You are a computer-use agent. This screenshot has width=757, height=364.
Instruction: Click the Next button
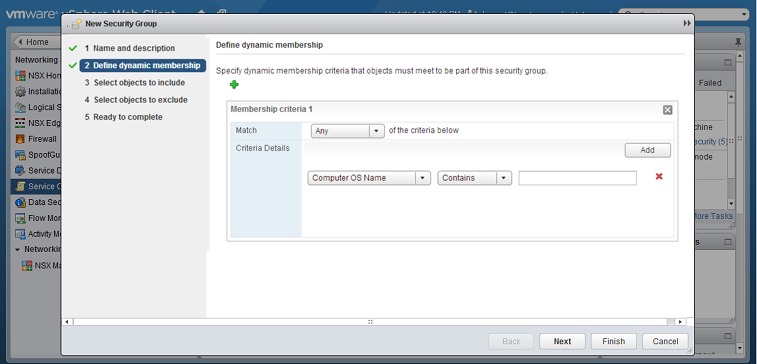(562, 341)
